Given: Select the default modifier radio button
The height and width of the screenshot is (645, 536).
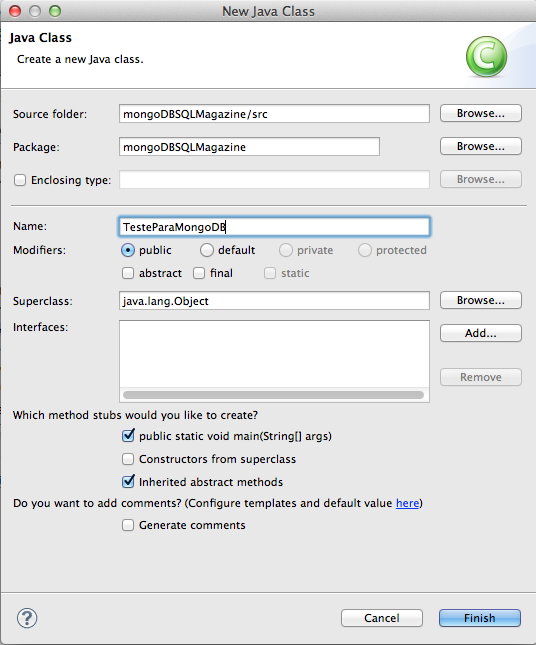Looking at the screenshot, I should click(x=207, y=250).
